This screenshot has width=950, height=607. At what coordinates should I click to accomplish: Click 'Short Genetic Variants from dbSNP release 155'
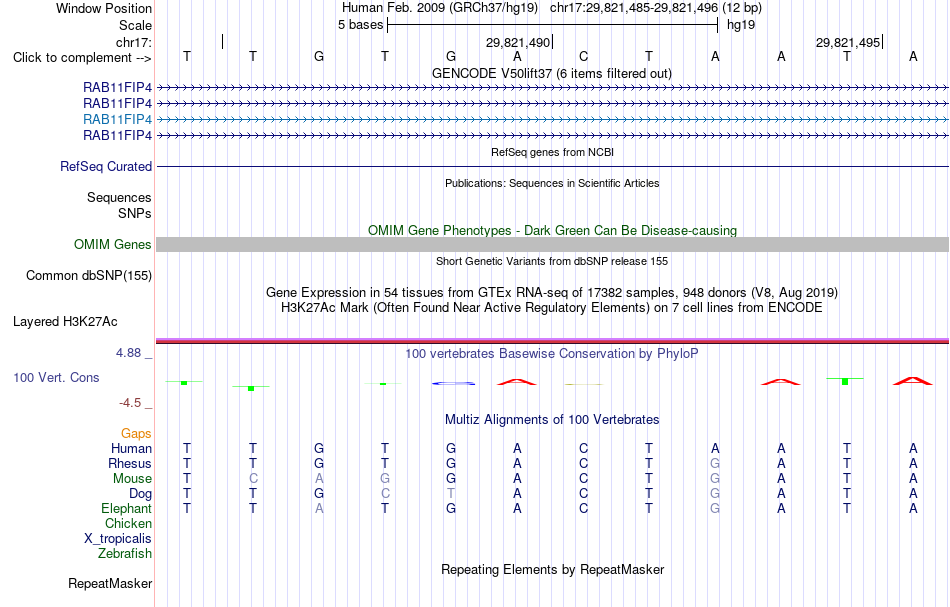click(x=552, y=261)
